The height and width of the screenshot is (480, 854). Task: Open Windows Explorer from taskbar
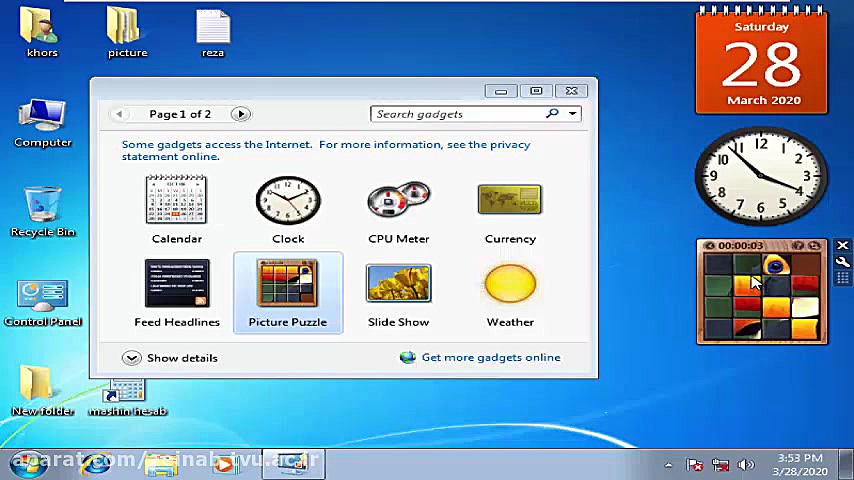click(161, 464)
